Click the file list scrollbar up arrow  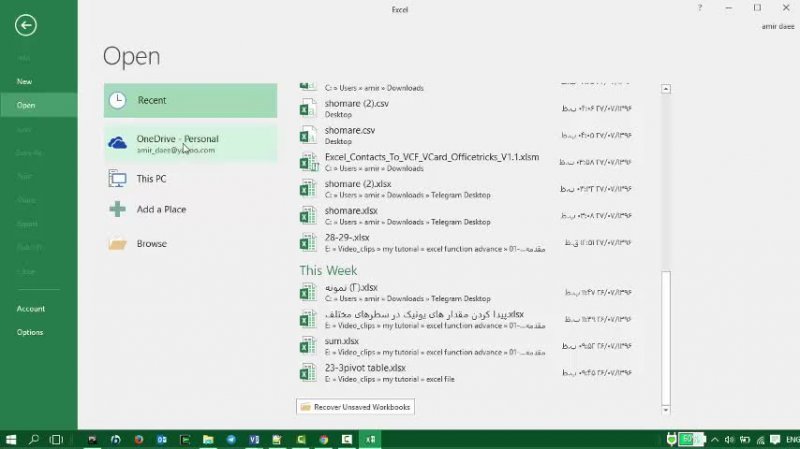coord(666,89)
